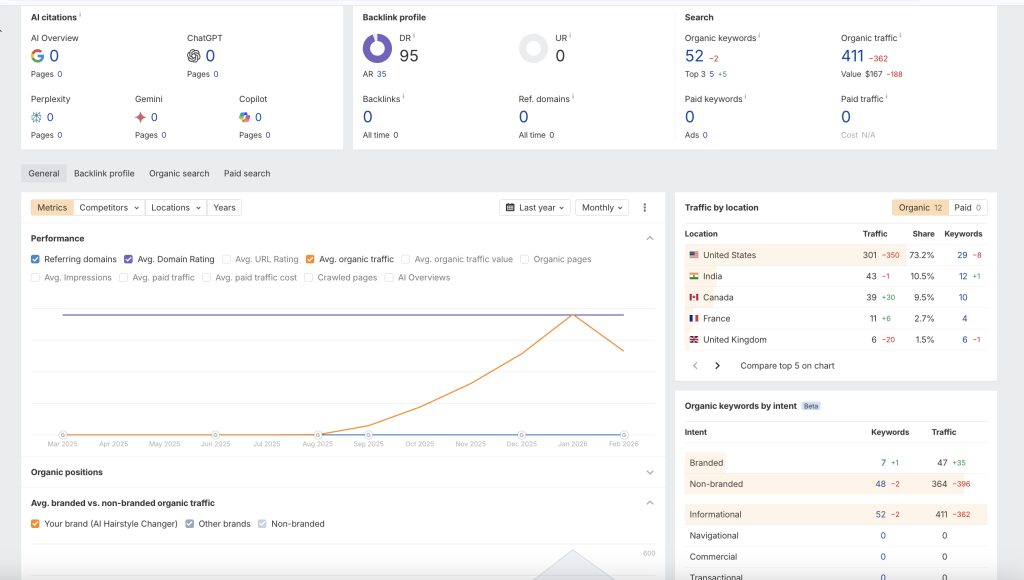Uncheck the Referring domains checkbox
Screen dimensions: 1024x580
[x=36, y=259]
